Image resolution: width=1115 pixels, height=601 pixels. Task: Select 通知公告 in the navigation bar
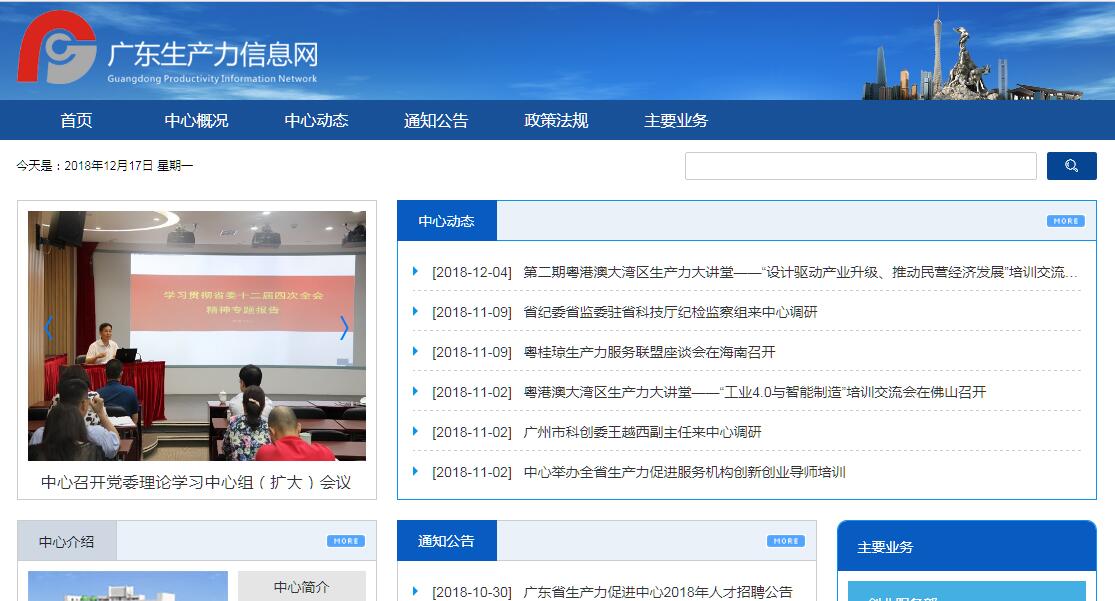click(x=436, y=121)
